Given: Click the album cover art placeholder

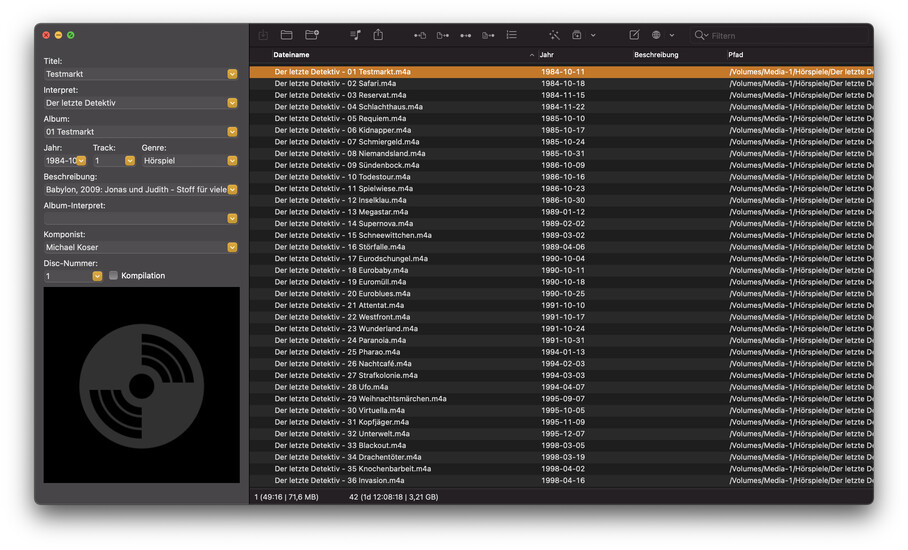Looking at the screenshot, I should [141, 385].
